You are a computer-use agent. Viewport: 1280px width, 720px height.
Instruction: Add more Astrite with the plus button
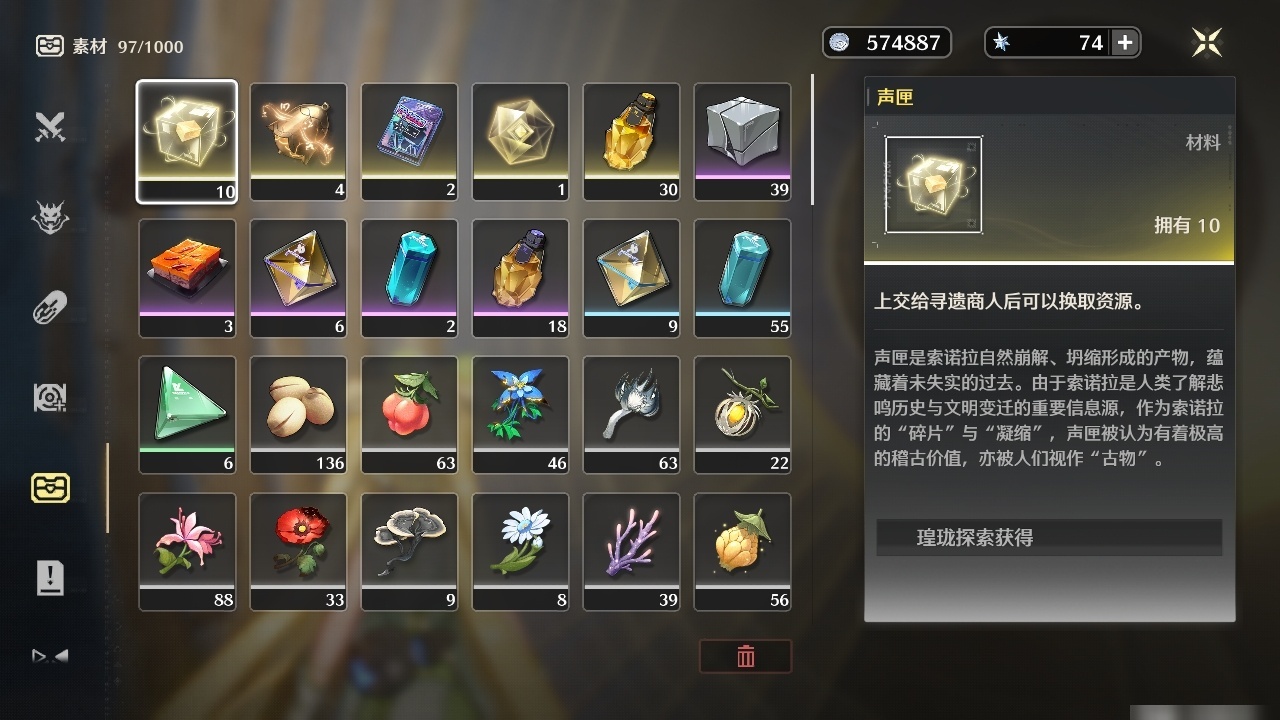coord(1125,42)
